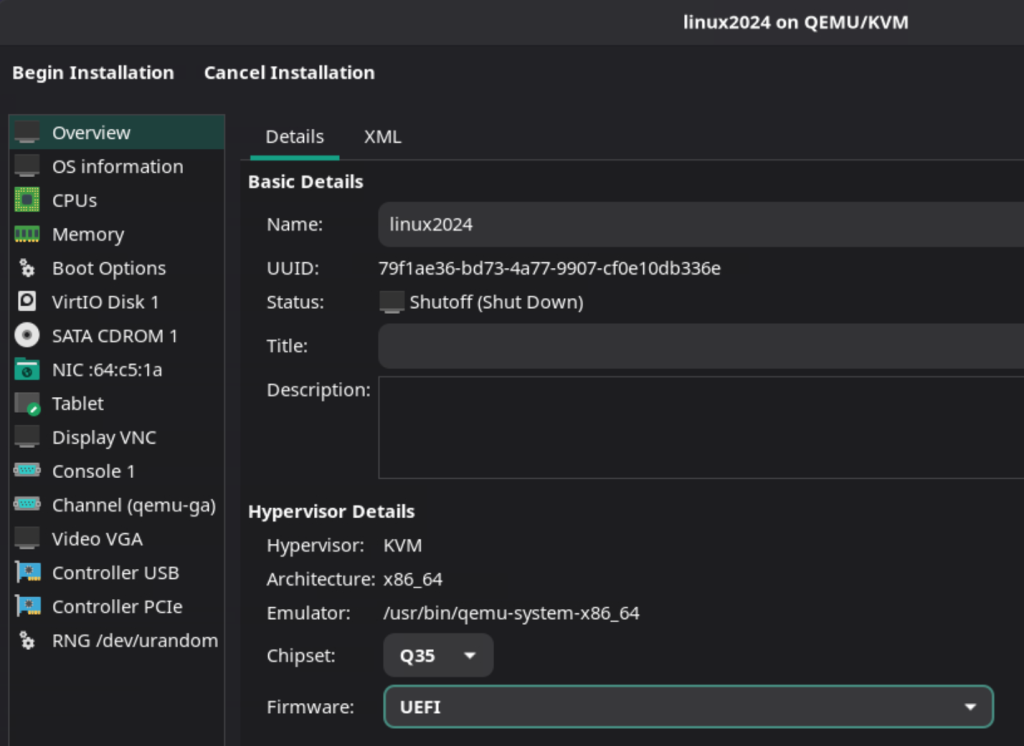This screenshot has height=746, width=1024.
Task: Click the Description text area
Action: click(x=701, y=427)
